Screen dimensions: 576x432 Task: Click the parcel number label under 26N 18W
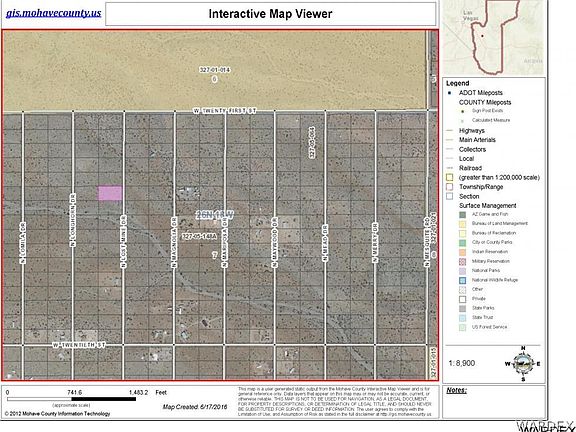199,237
